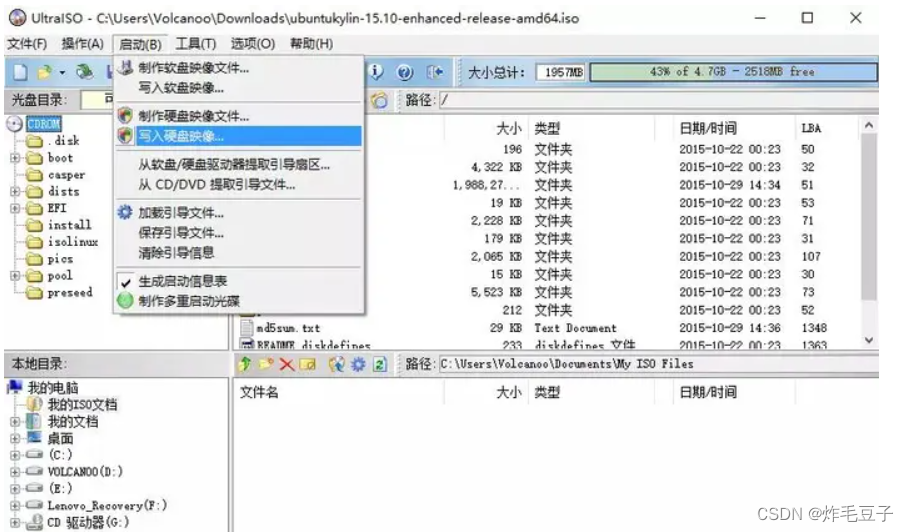Expand the dists folder in disc tree

tap(15, 191)
